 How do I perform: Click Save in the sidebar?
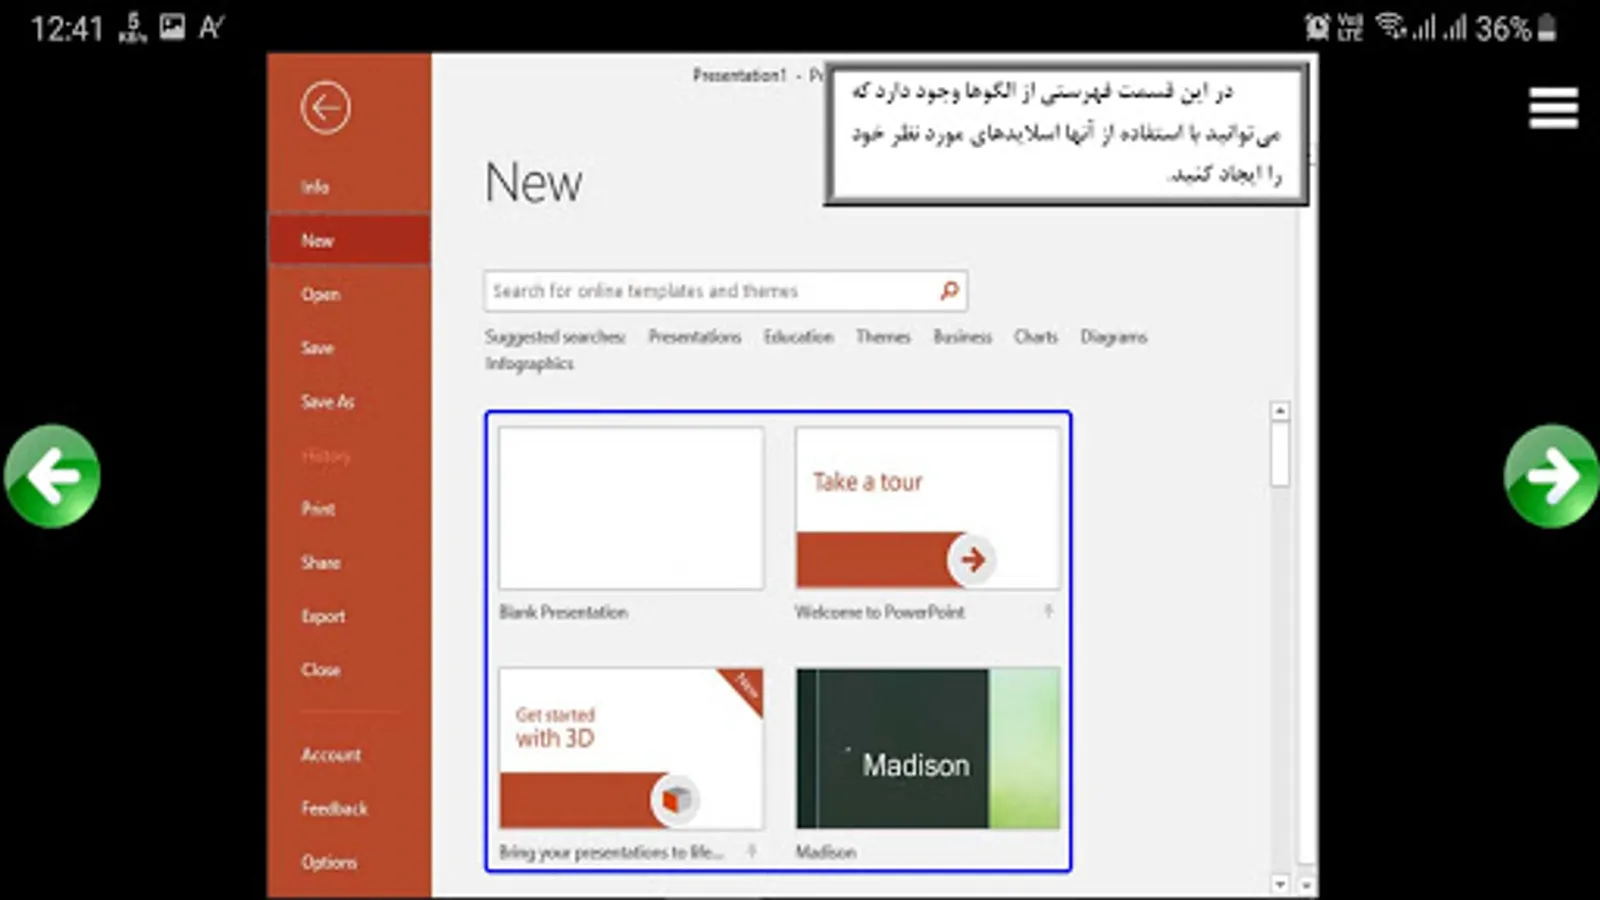coord(317,348)
